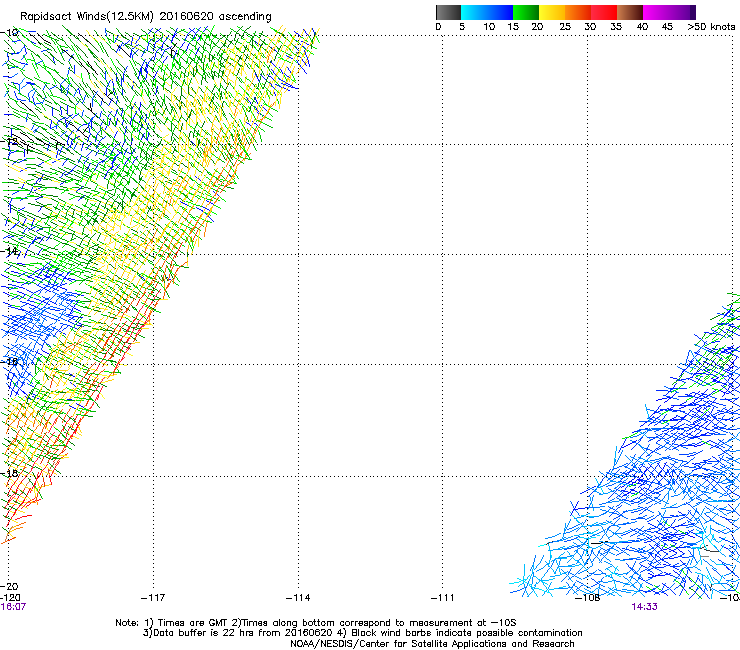Click the longitude axis label '-117'
The width and height of the screenshot is (740, 650).
click(x=153, y=598)
